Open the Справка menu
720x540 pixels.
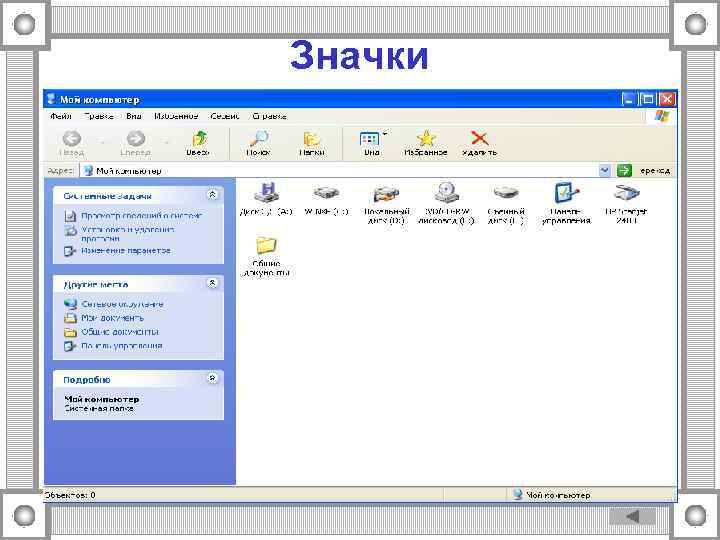pyautogui.click(x=270, y=117)
